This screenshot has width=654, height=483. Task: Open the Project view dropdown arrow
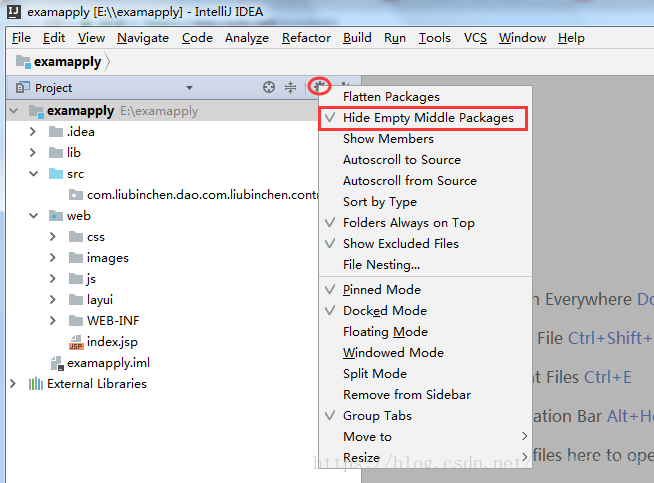click(x=189, y=88)
